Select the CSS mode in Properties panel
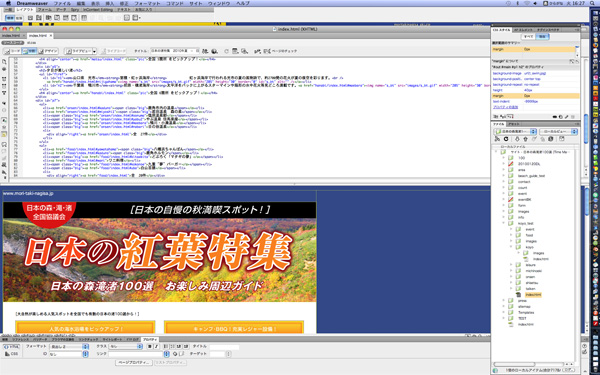The width and height of the screenshot is (600, 375). point(11,354)
